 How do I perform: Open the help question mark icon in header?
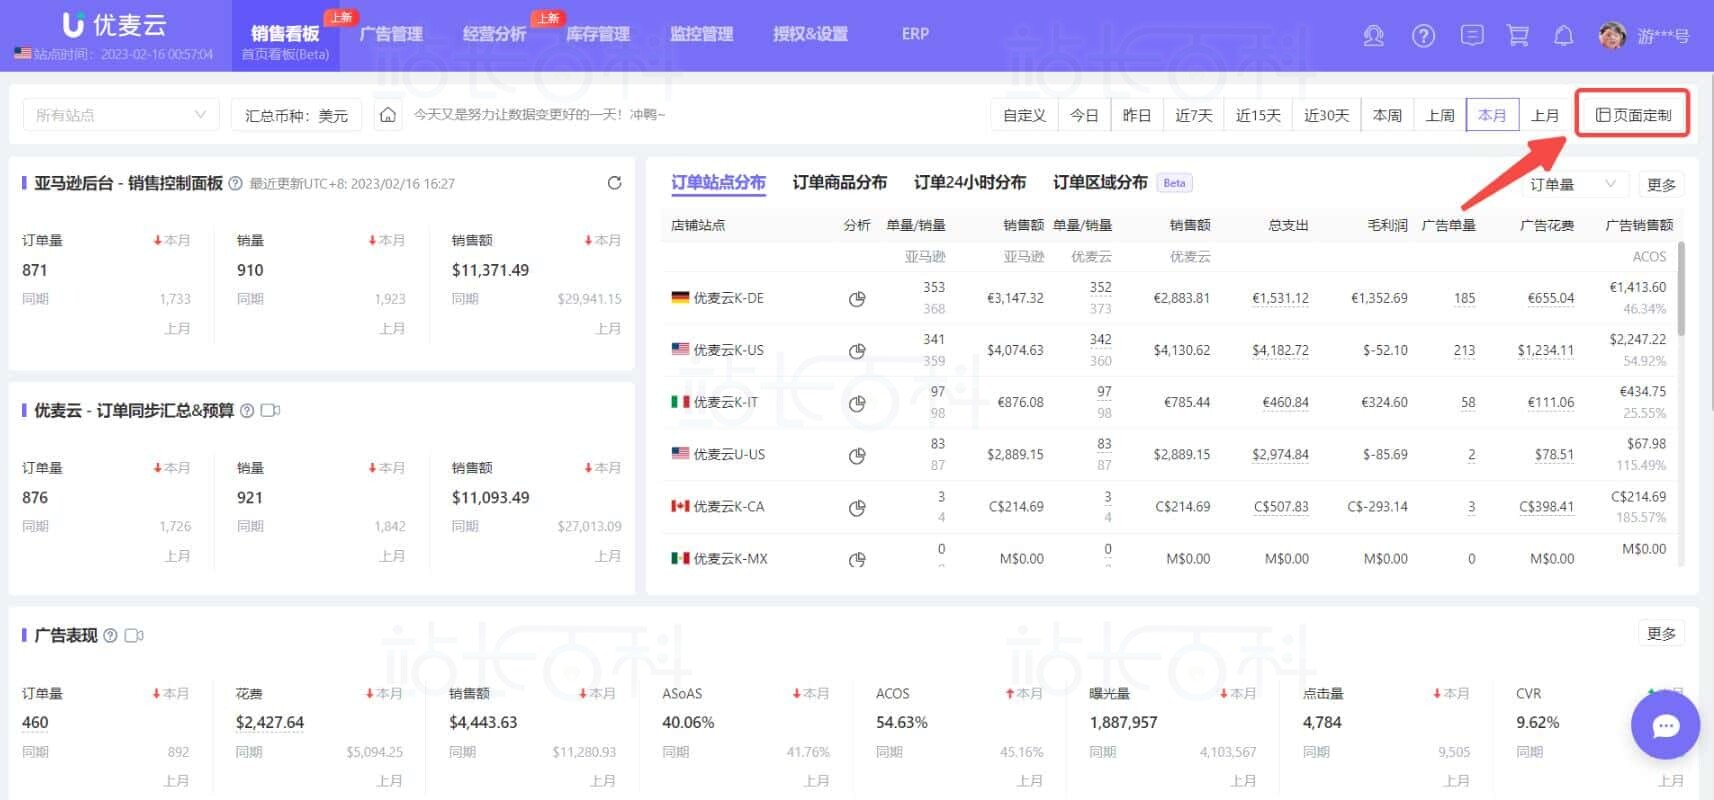pos(1423,36)
